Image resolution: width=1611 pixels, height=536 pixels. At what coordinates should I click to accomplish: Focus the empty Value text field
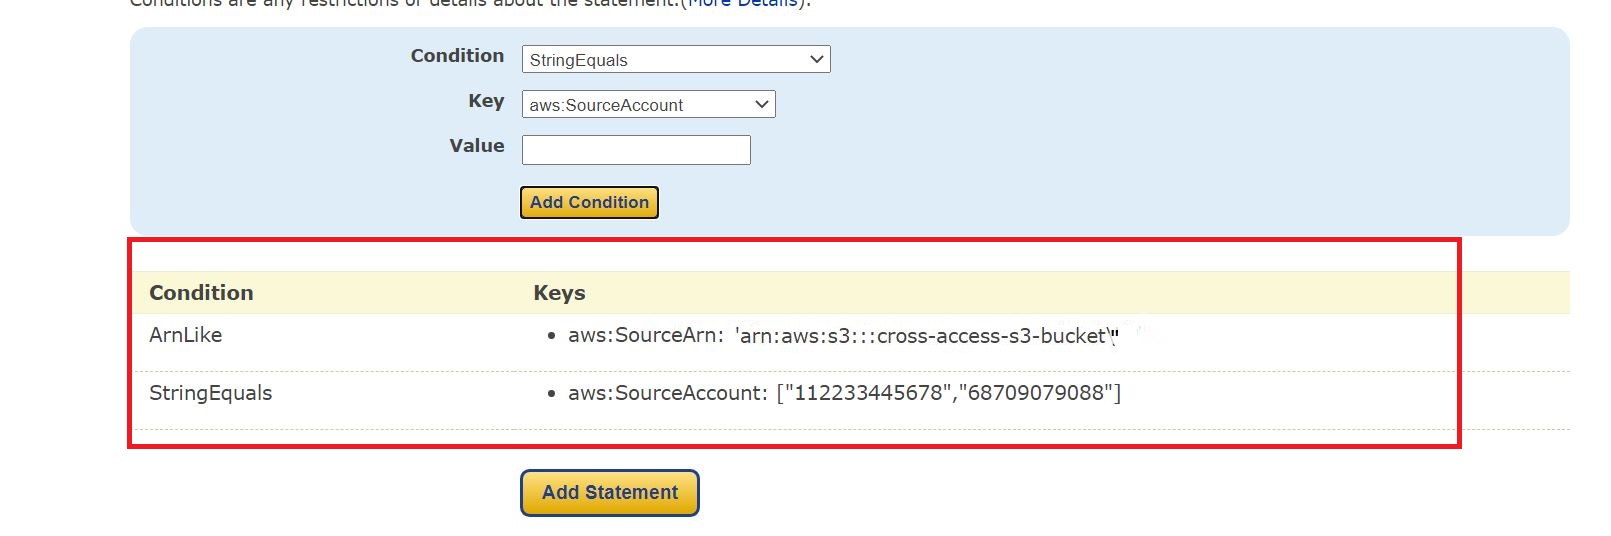click(636, 150)
